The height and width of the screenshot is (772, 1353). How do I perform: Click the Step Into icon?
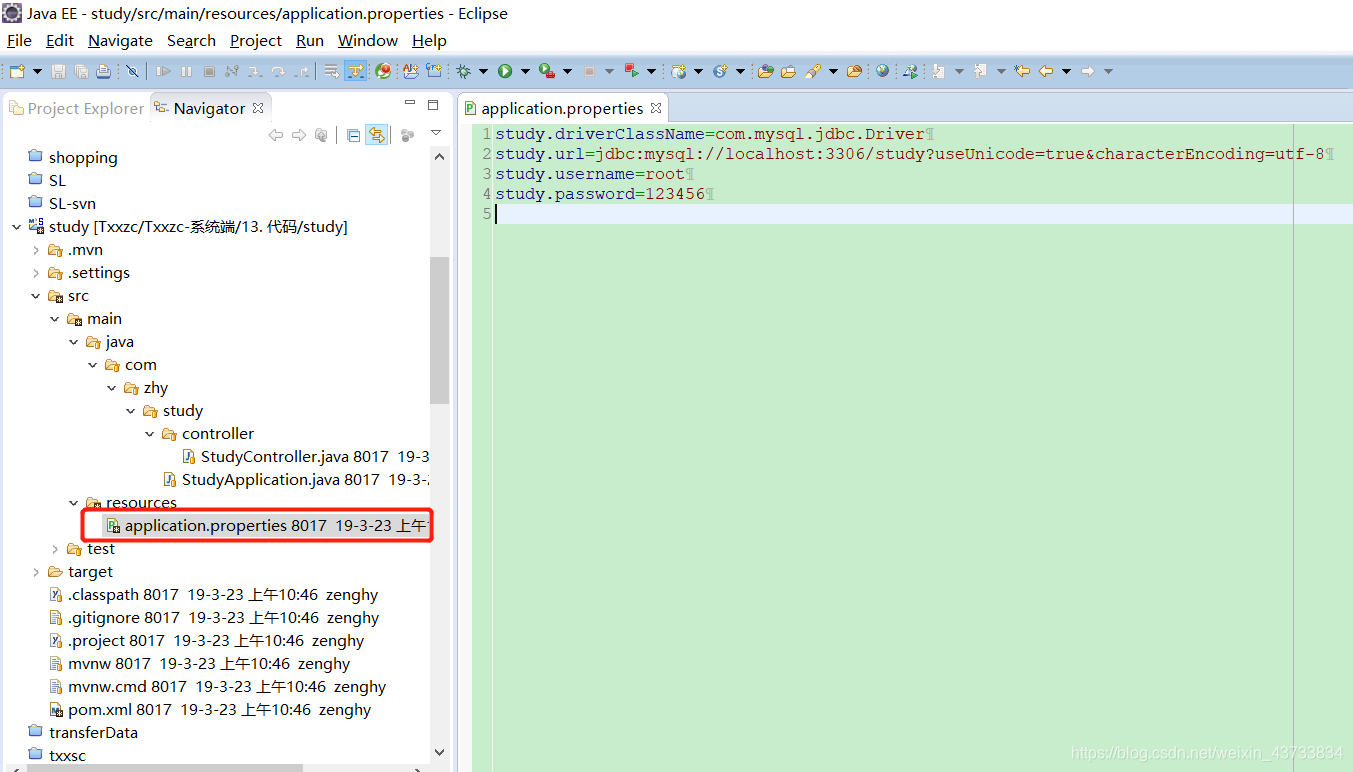point(255,71)
